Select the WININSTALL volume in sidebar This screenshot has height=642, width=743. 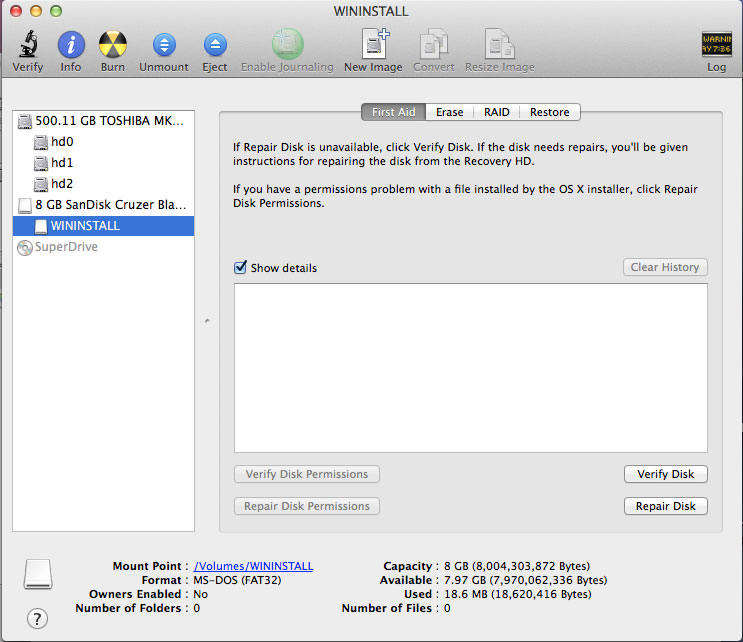tap(104, 226)
